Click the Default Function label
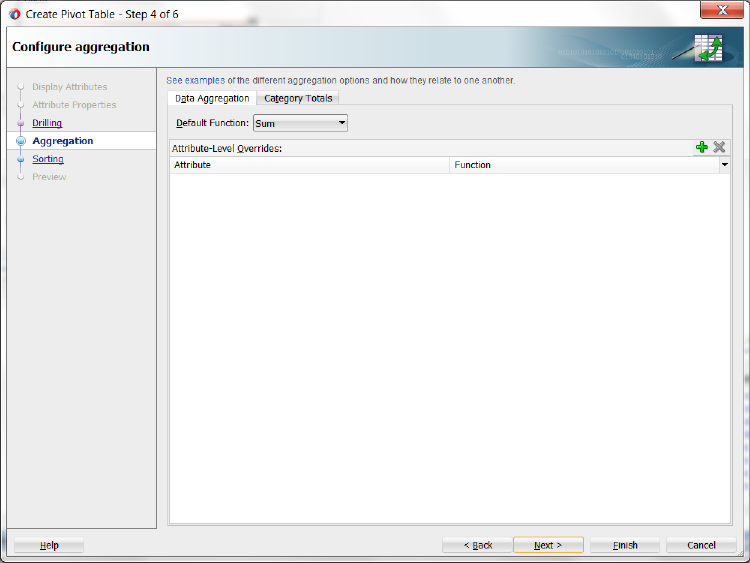Viewport: 750px width, 563px height. [x=212, y=123]
